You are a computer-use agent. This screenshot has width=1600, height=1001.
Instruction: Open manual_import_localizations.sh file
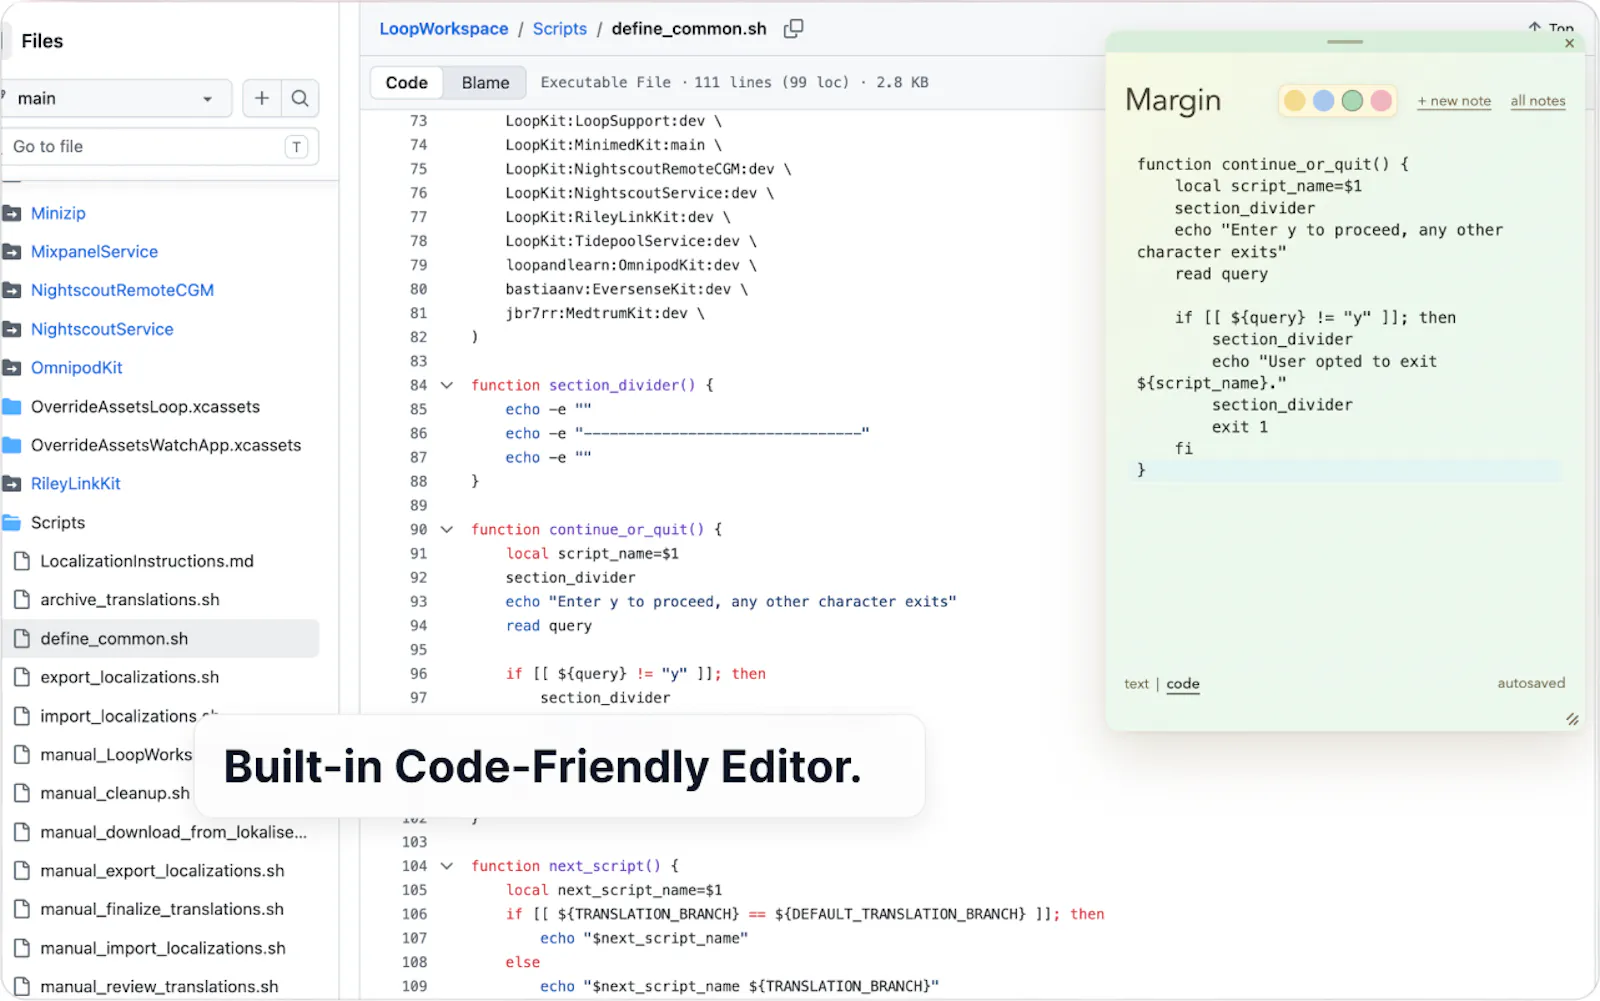[x=163, y=948]
